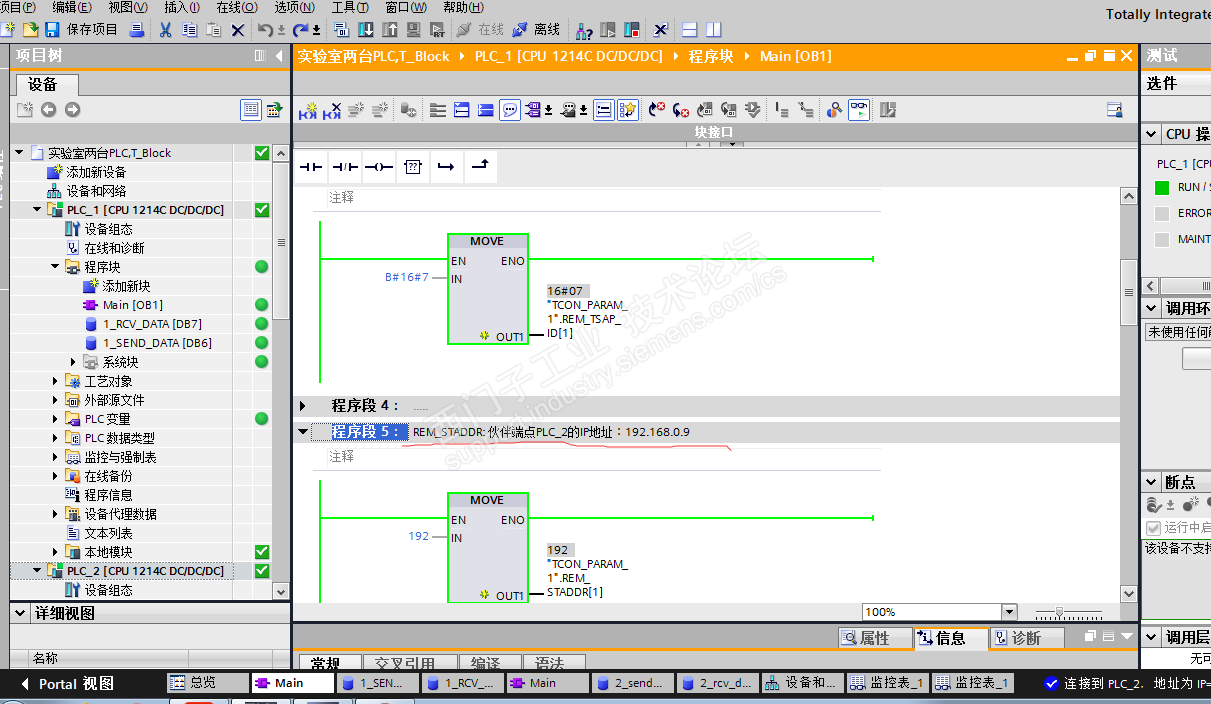Click the Download to device icon
Viewport: 1211px width, 704px height.
365,30
